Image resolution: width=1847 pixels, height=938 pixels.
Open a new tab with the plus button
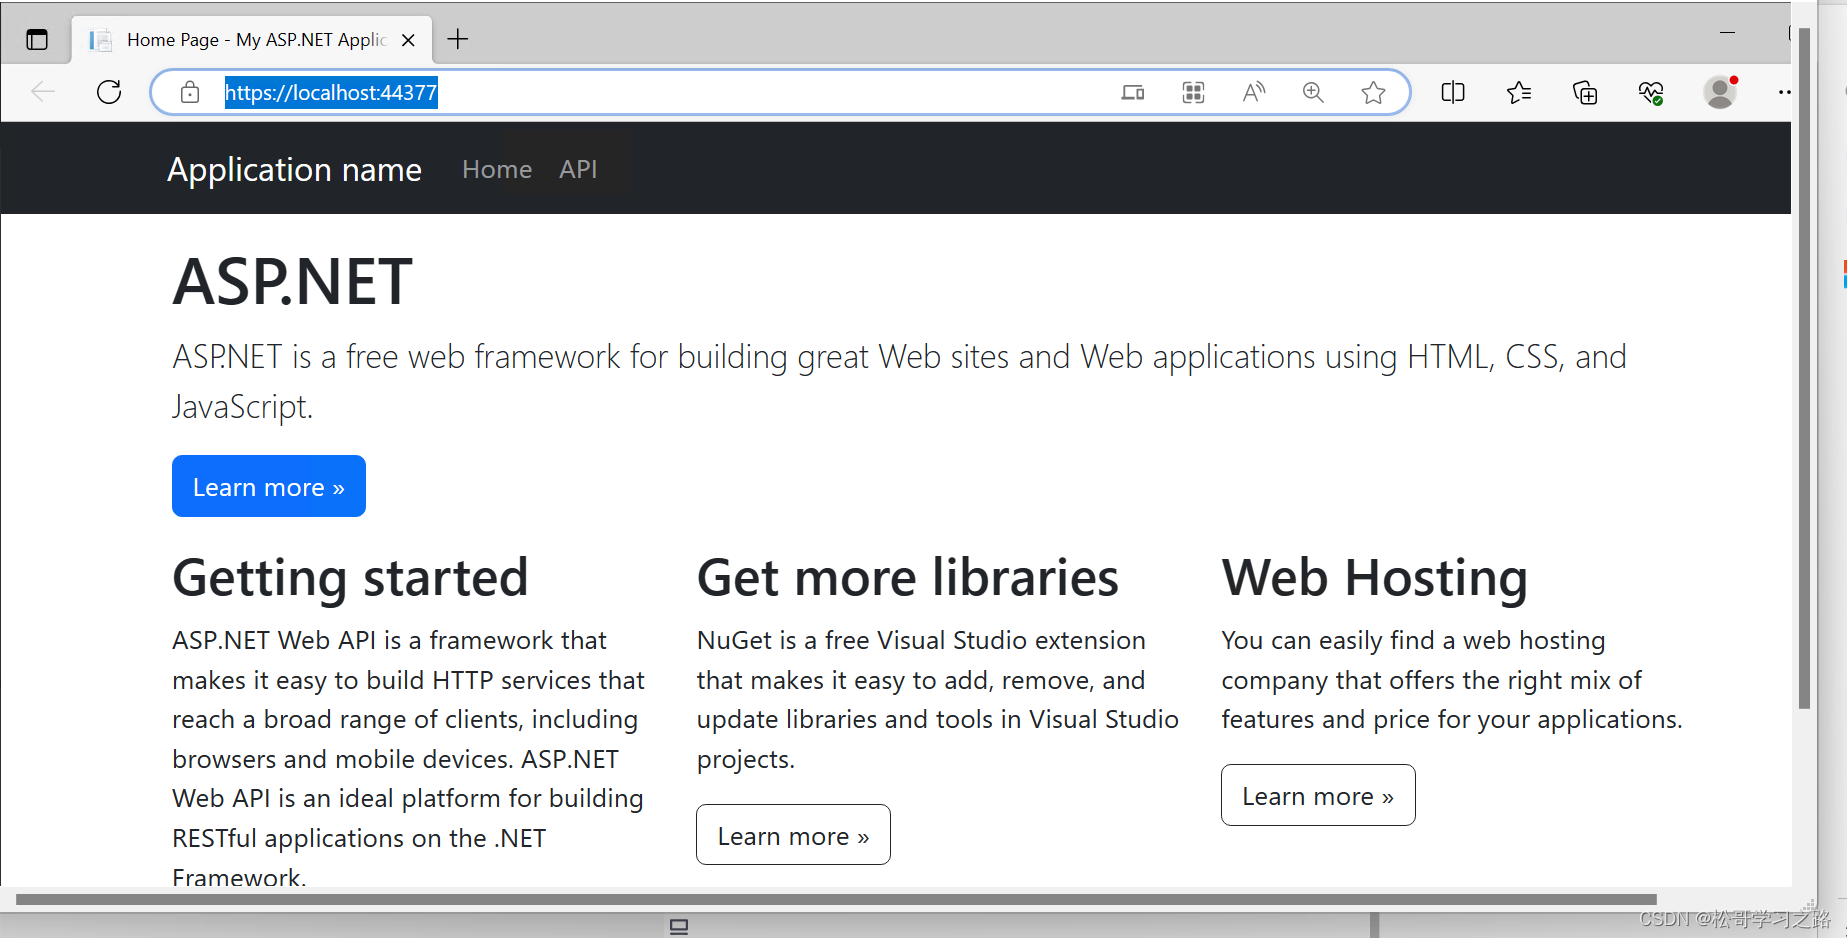[x=458, y=39]
